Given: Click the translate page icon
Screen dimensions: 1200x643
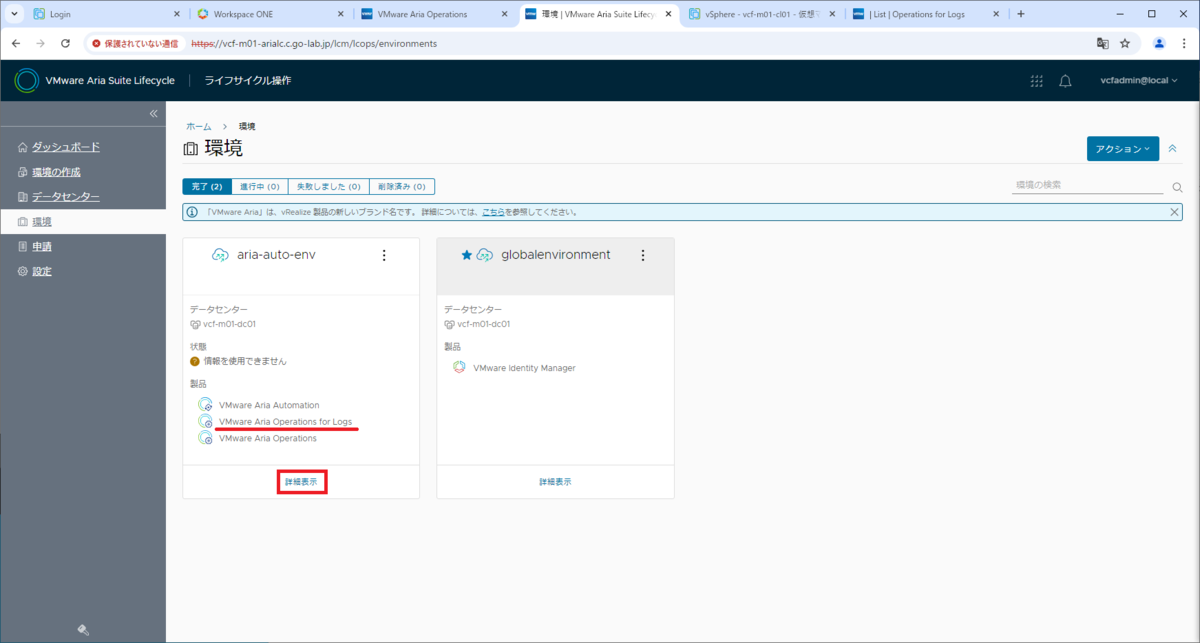Looking at the screenshot, I should tap(1102, 44).
